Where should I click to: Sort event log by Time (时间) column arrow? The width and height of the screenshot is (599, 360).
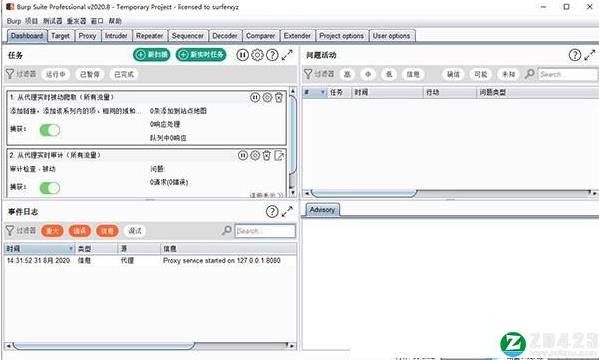(x=71, y=249)
